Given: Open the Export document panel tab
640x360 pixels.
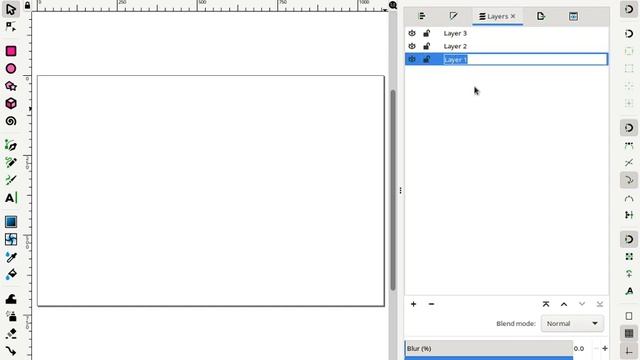Looking at the screenshot, I should pos(541,16).
